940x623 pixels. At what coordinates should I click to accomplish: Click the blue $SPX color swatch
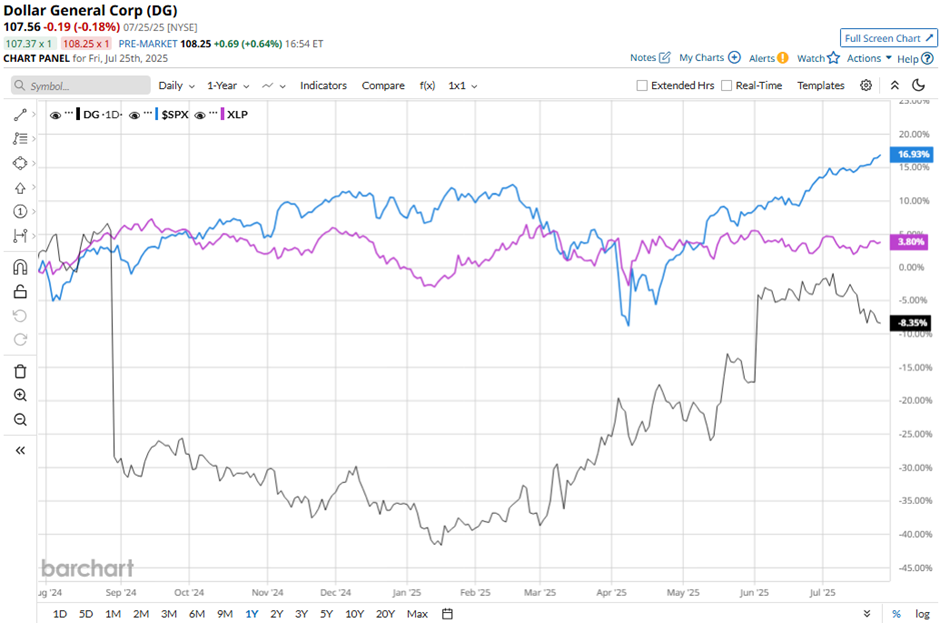tap(157, 114)
